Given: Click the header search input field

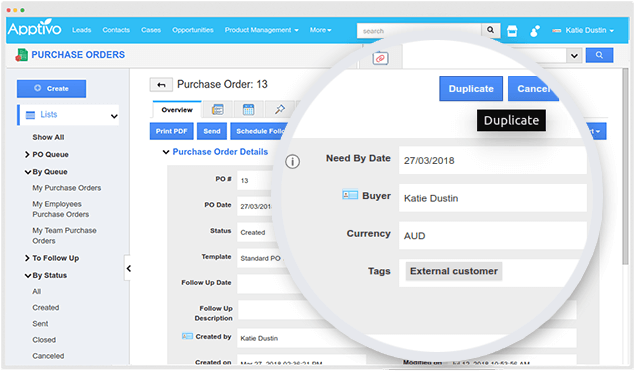Looking at the screenshot, I should pyautogui.click(x=419, y=30).
